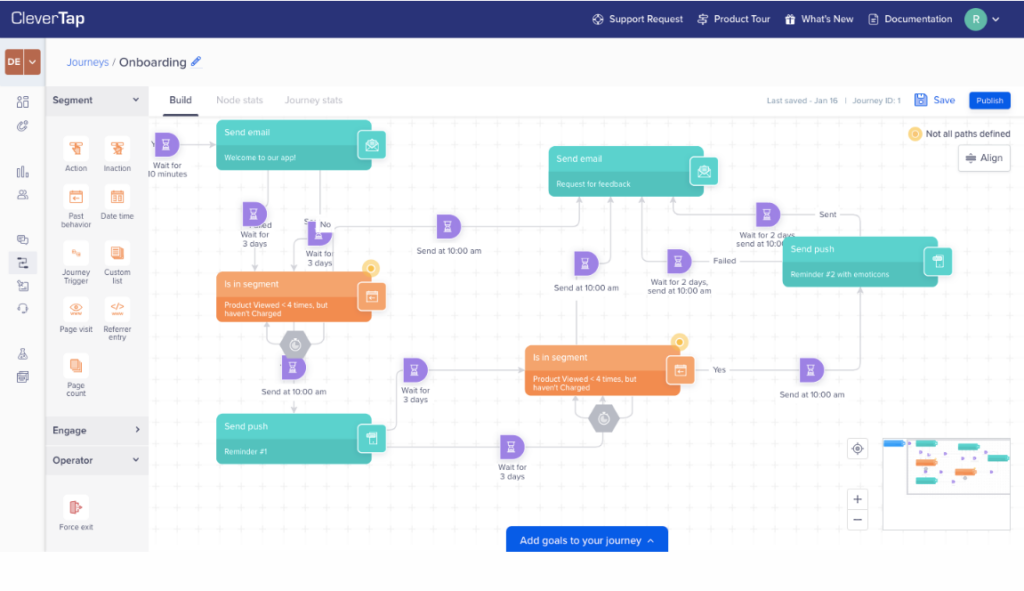
Task: Recenter the canvas with the locate icon
Action: click(x=857, y=449)
